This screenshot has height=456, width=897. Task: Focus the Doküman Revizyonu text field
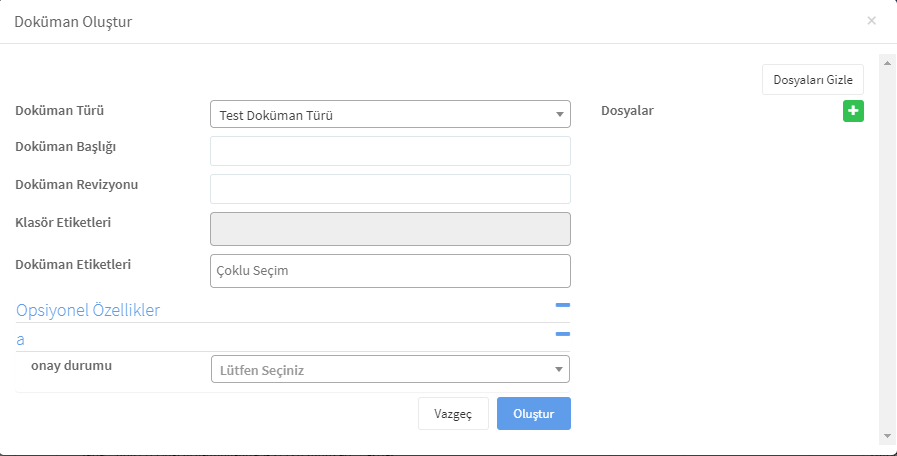click(x=390, y=189)
